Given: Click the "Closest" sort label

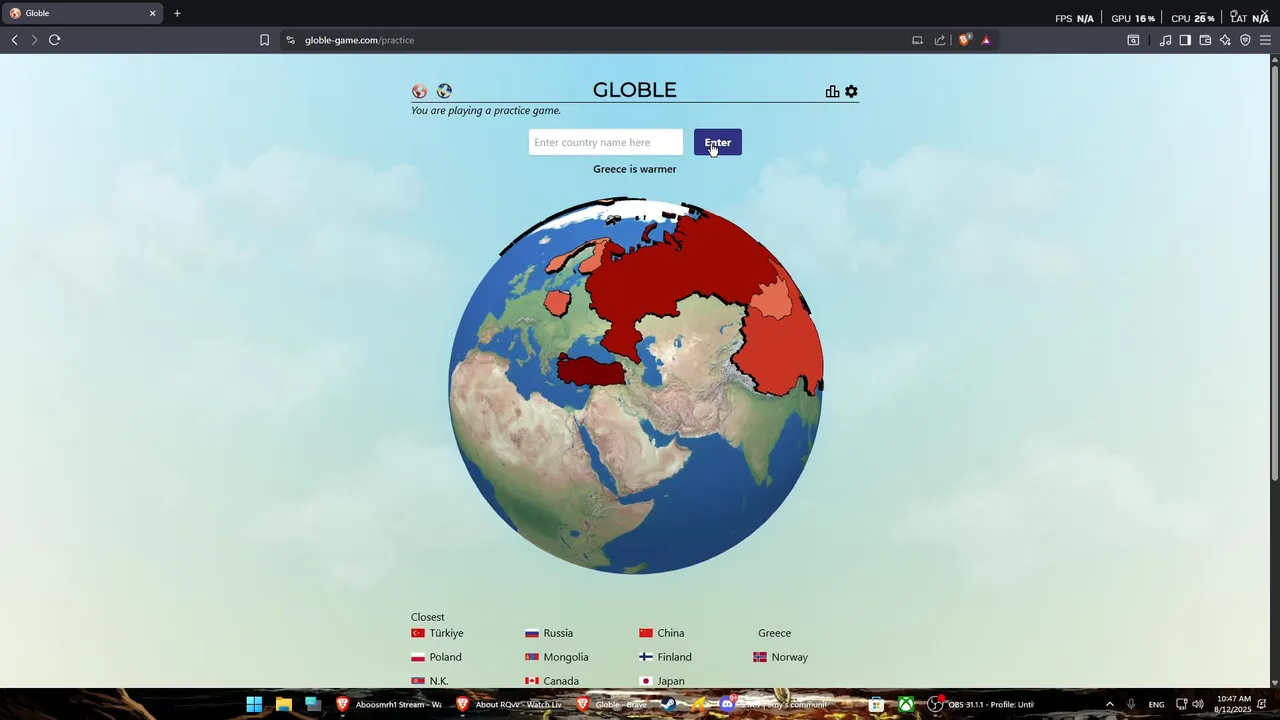Looking at the screenshot, I should click(427, 617).
